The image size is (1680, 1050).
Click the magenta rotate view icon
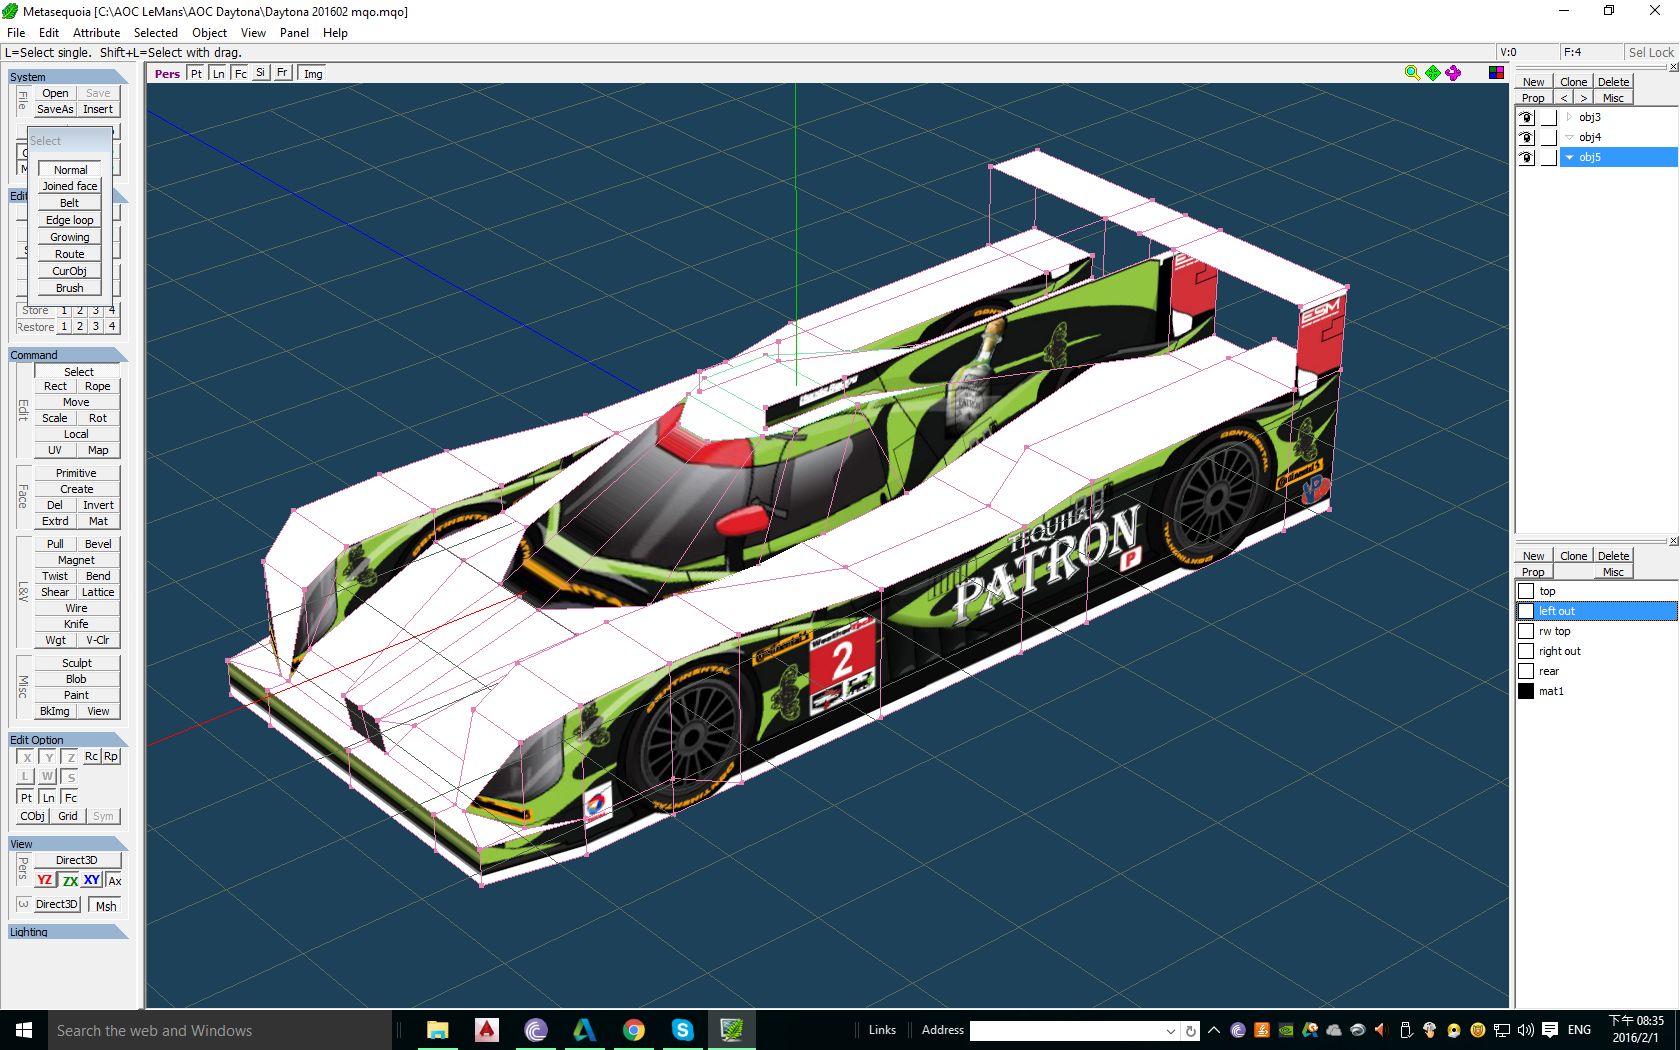[x=1453, y=73]
